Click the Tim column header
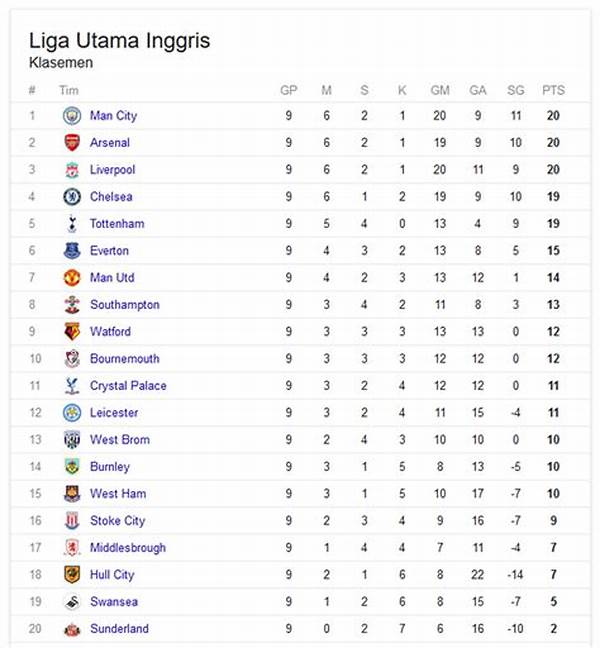 (69, 90)
